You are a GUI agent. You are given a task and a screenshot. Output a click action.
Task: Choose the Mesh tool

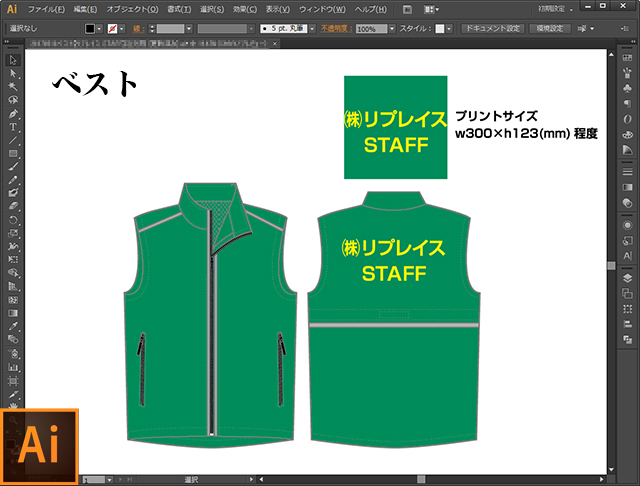pos(13,300)
